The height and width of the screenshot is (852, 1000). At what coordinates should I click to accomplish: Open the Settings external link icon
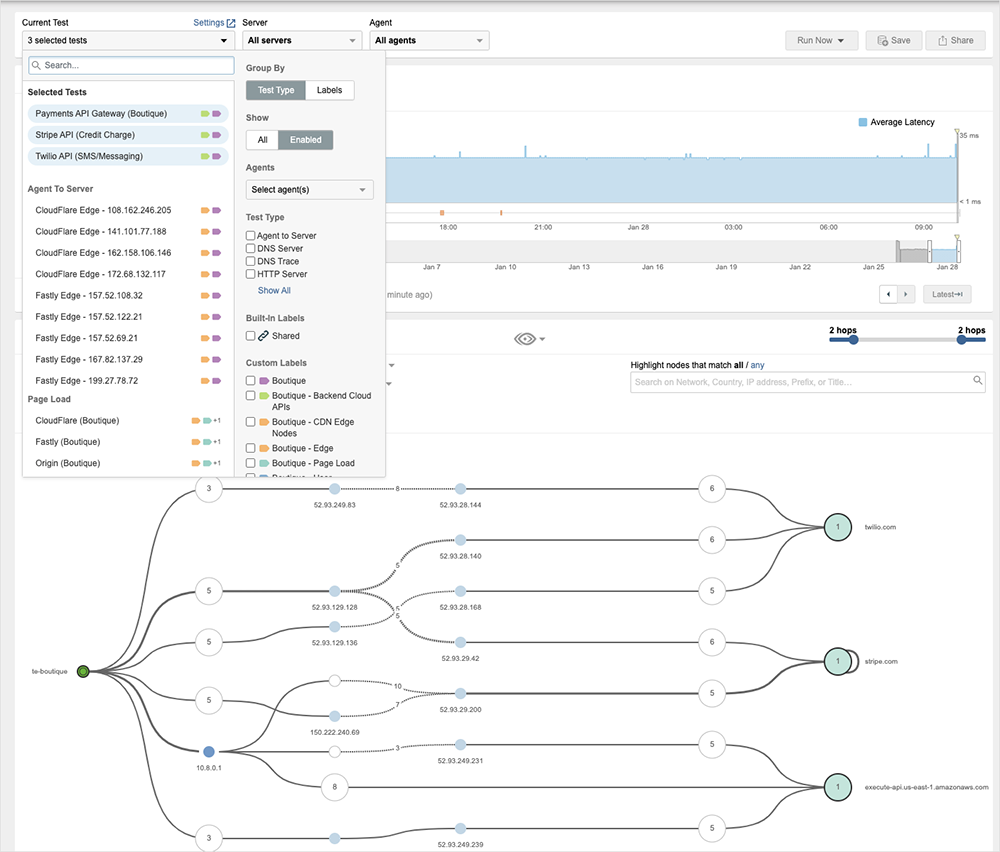(x=231, y=22)
